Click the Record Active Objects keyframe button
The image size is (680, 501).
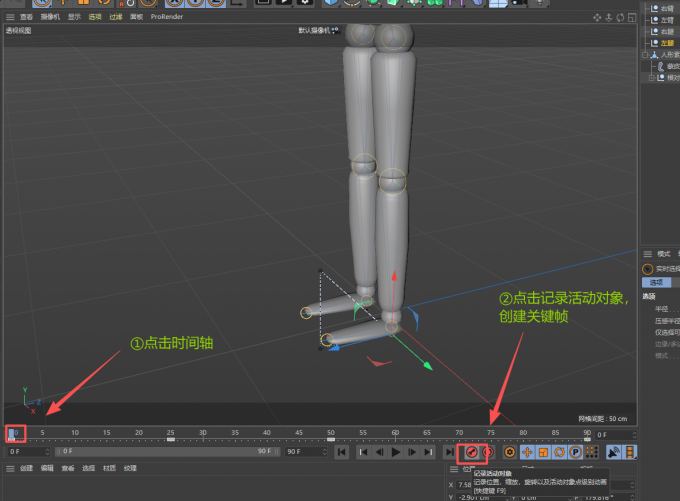[471, 452]
